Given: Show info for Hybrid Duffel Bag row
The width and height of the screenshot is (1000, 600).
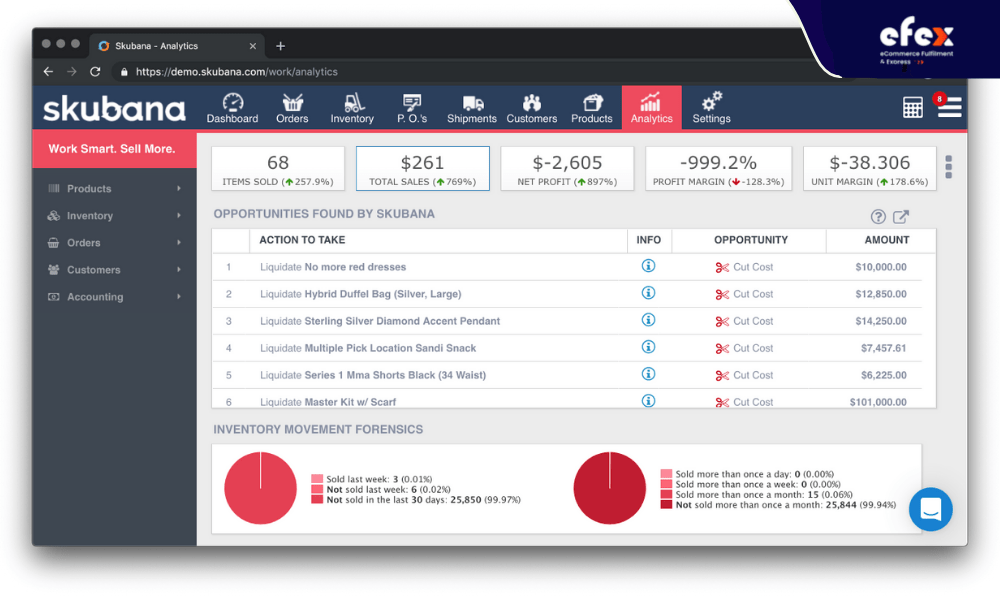Looking at the screenshot, I should pyautogui.click(x=648, y=293).
